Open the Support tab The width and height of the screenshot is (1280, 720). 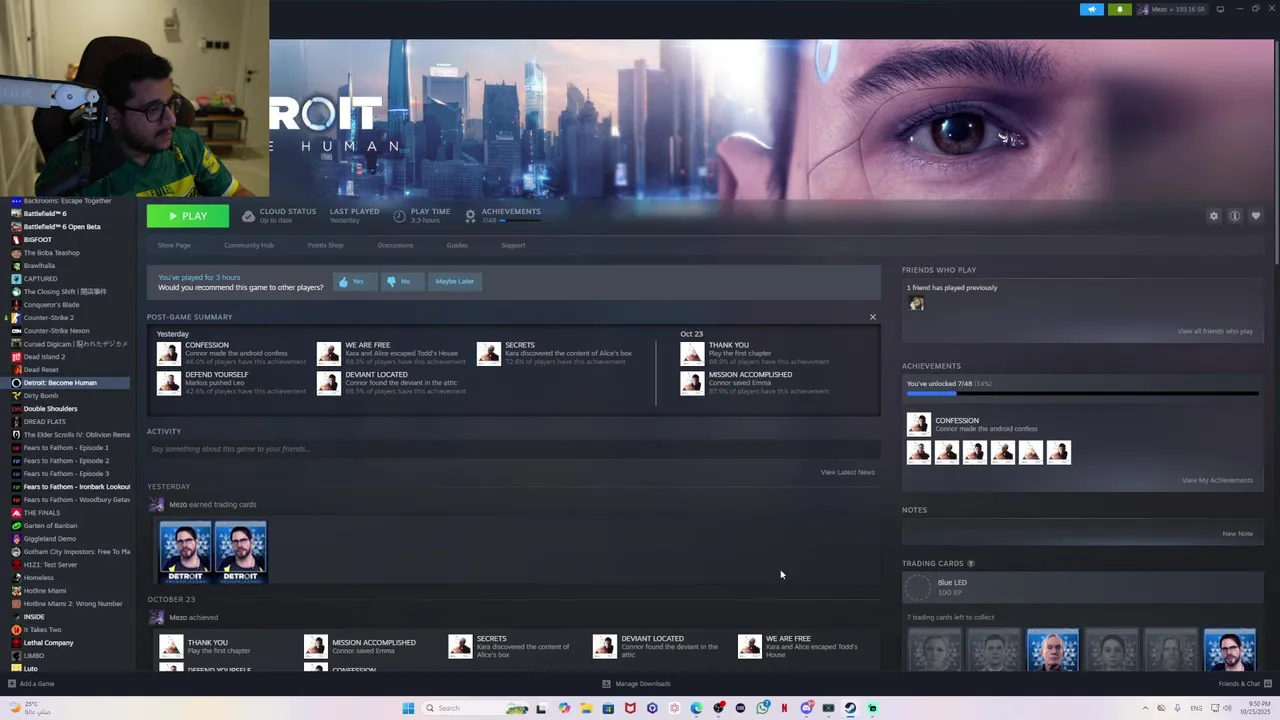click(x=513, y=245)
